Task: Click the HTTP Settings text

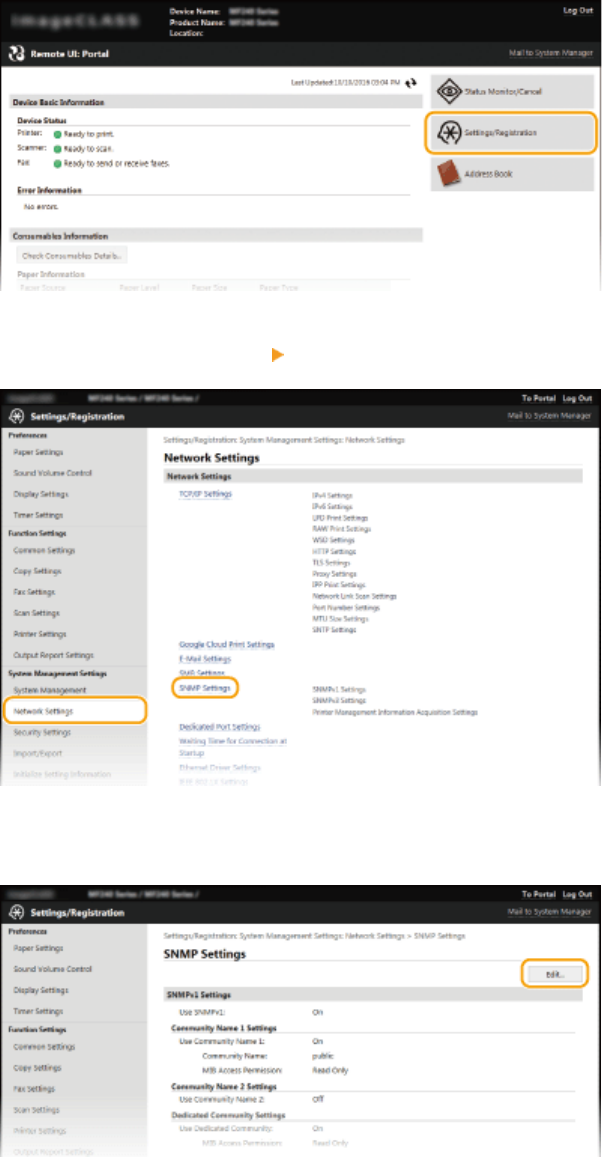Action: (x=334, y=551)
